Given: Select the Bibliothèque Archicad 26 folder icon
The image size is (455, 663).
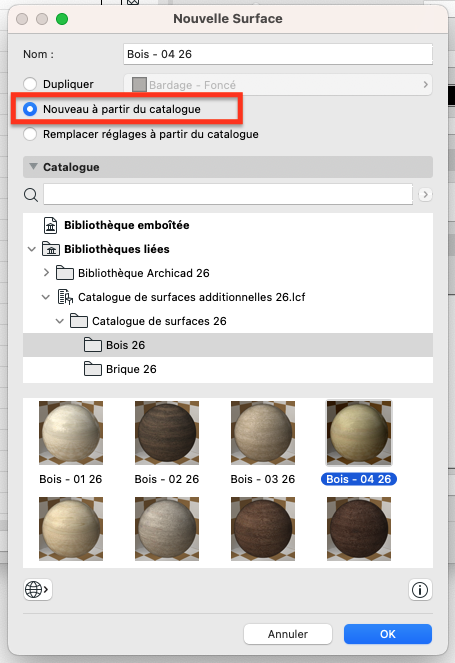Looking at the screenshot, I should coord(65,273).
